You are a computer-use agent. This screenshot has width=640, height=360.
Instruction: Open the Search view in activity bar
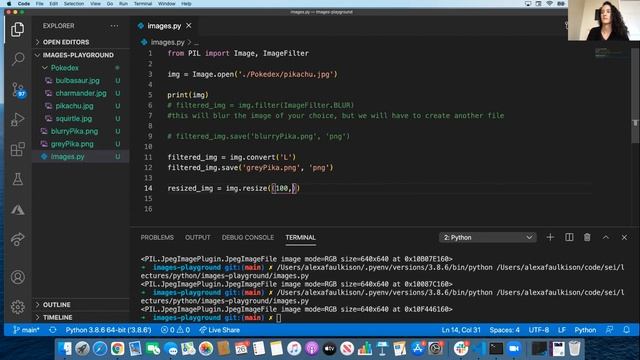click(18, 59)
